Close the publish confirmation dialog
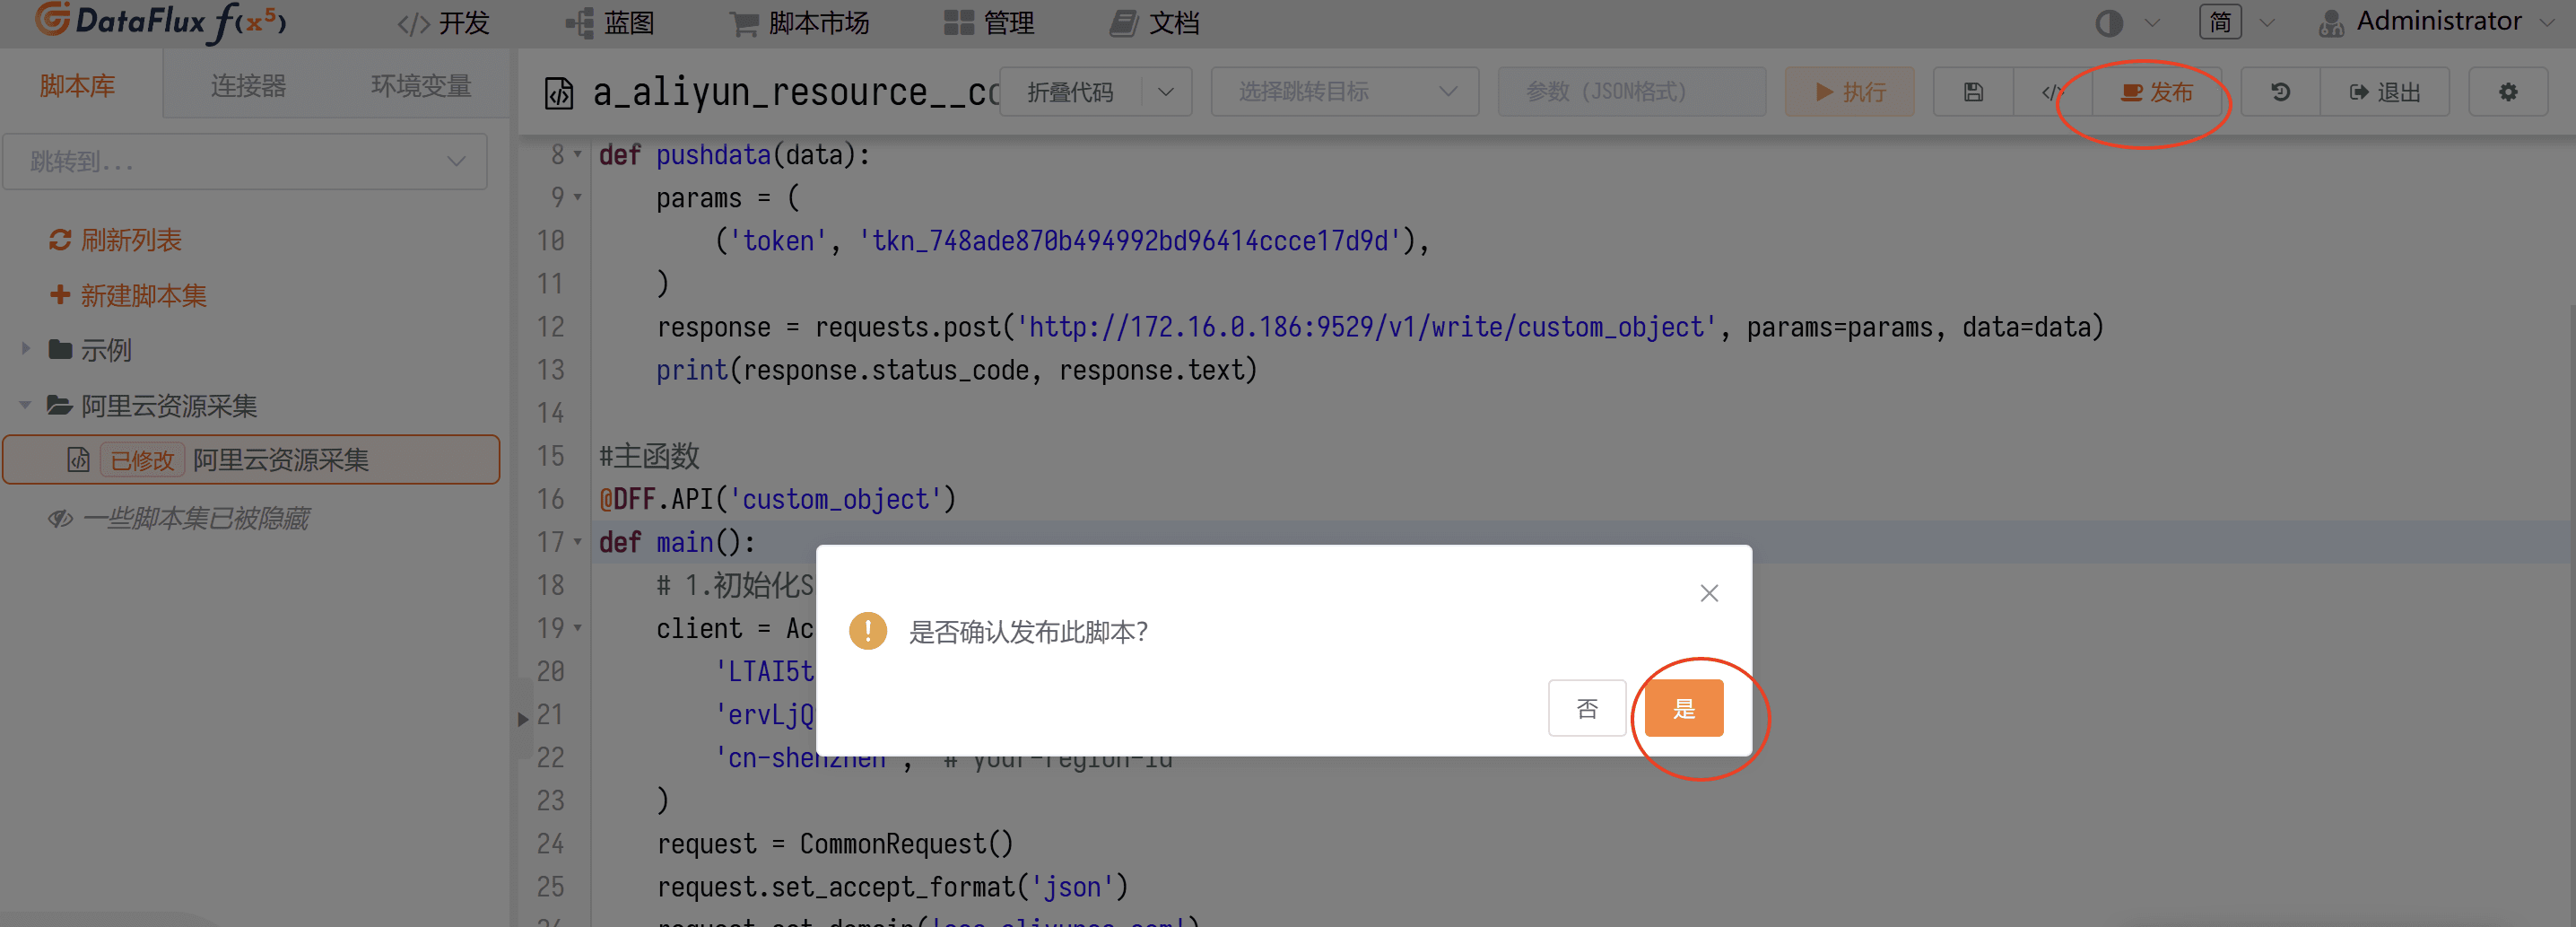The height and width of the screenshot is (927, 2576). [x=1708, y=593]
